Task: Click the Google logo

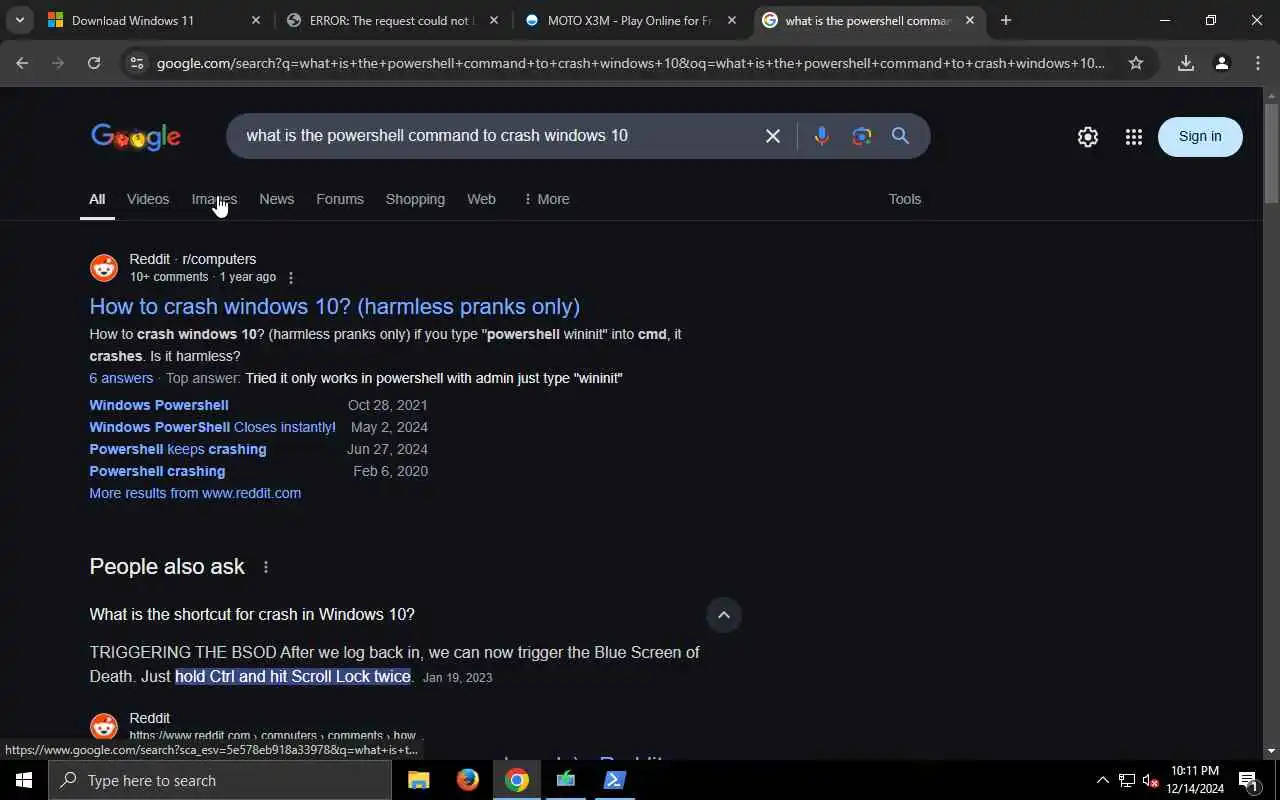Action: (136, 137)
